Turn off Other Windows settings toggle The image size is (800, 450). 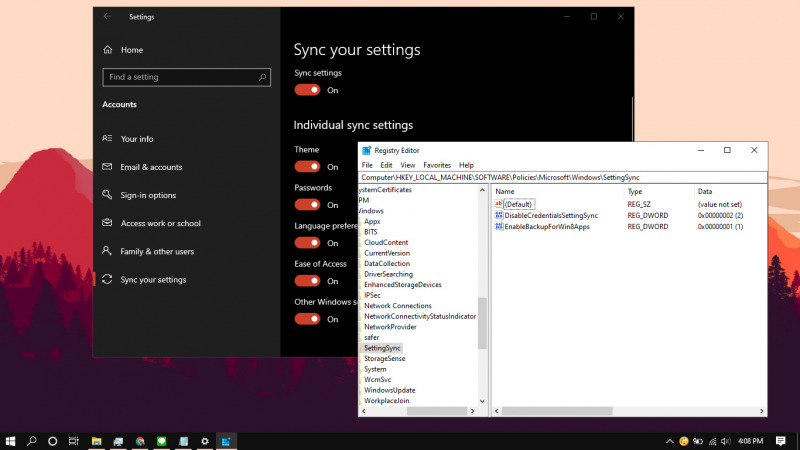[x=307, y=319]
